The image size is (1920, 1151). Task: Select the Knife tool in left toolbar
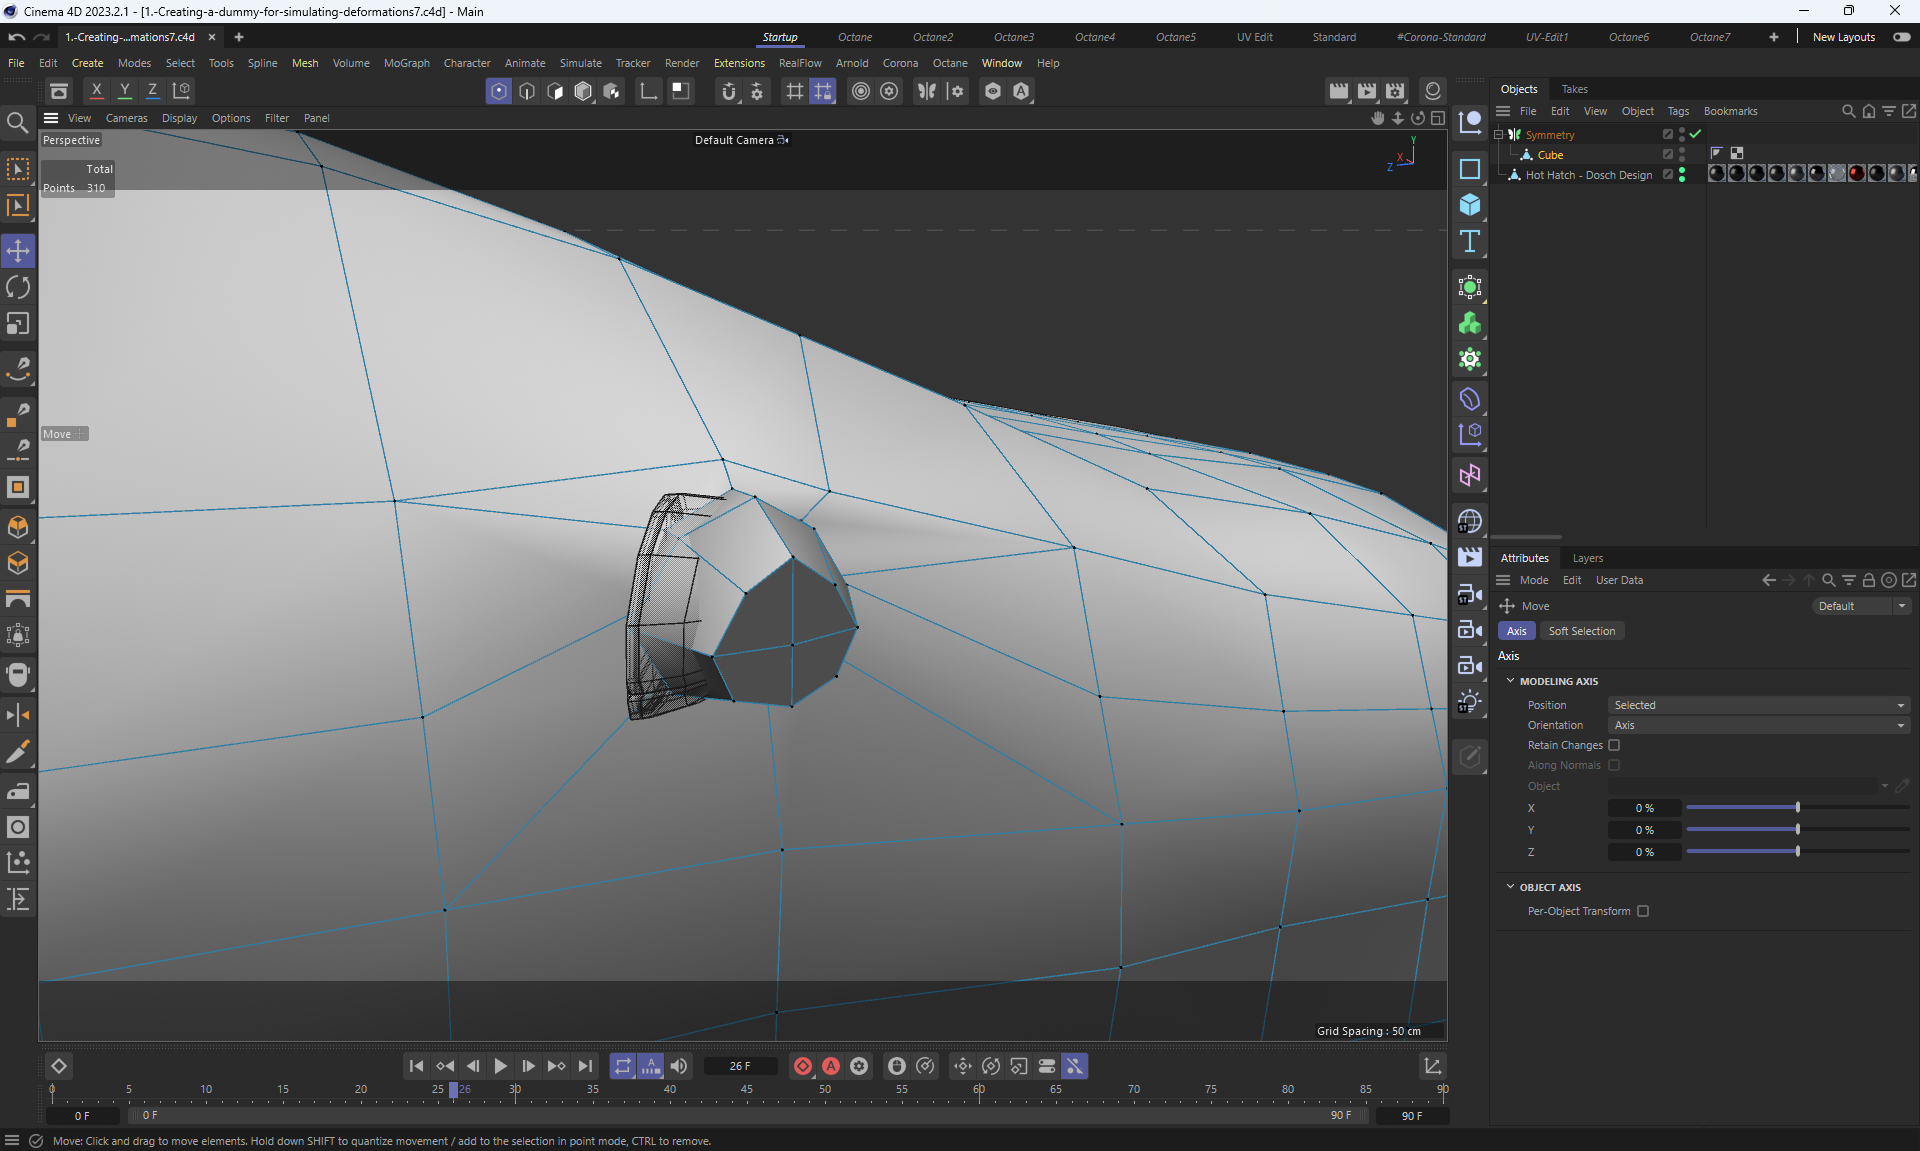(18, 752)
